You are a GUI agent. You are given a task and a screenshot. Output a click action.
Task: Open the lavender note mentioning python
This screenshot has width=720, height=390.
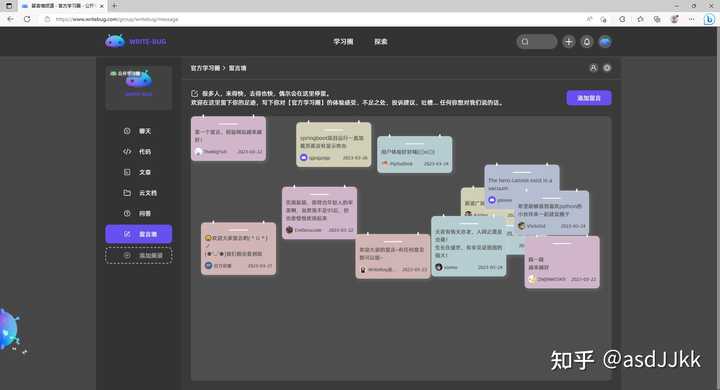click(x=551, y=213)
